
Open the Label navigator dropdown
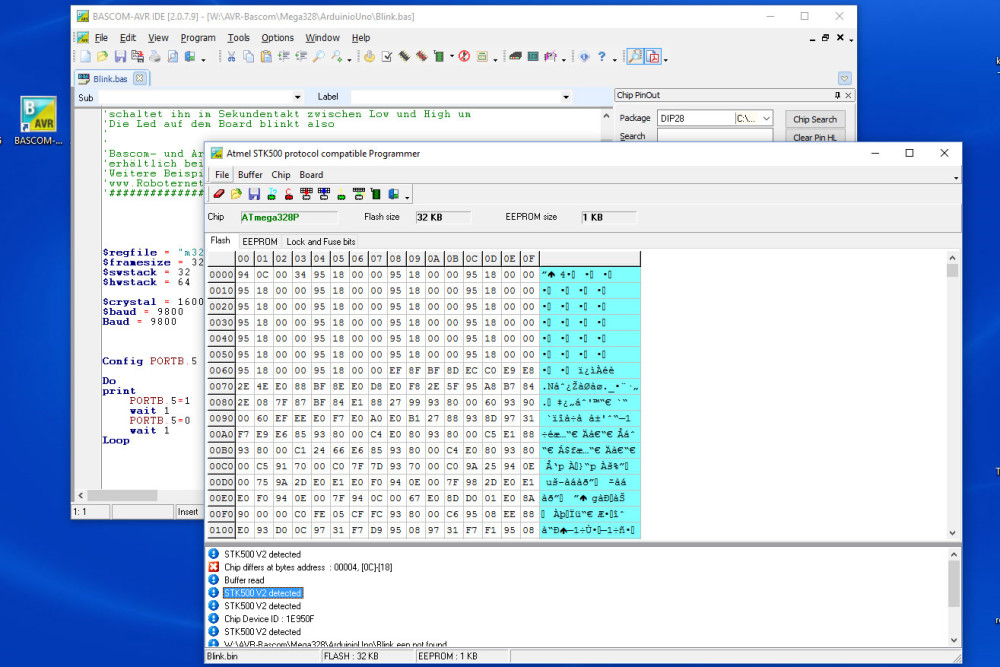[x=565, y=96]
